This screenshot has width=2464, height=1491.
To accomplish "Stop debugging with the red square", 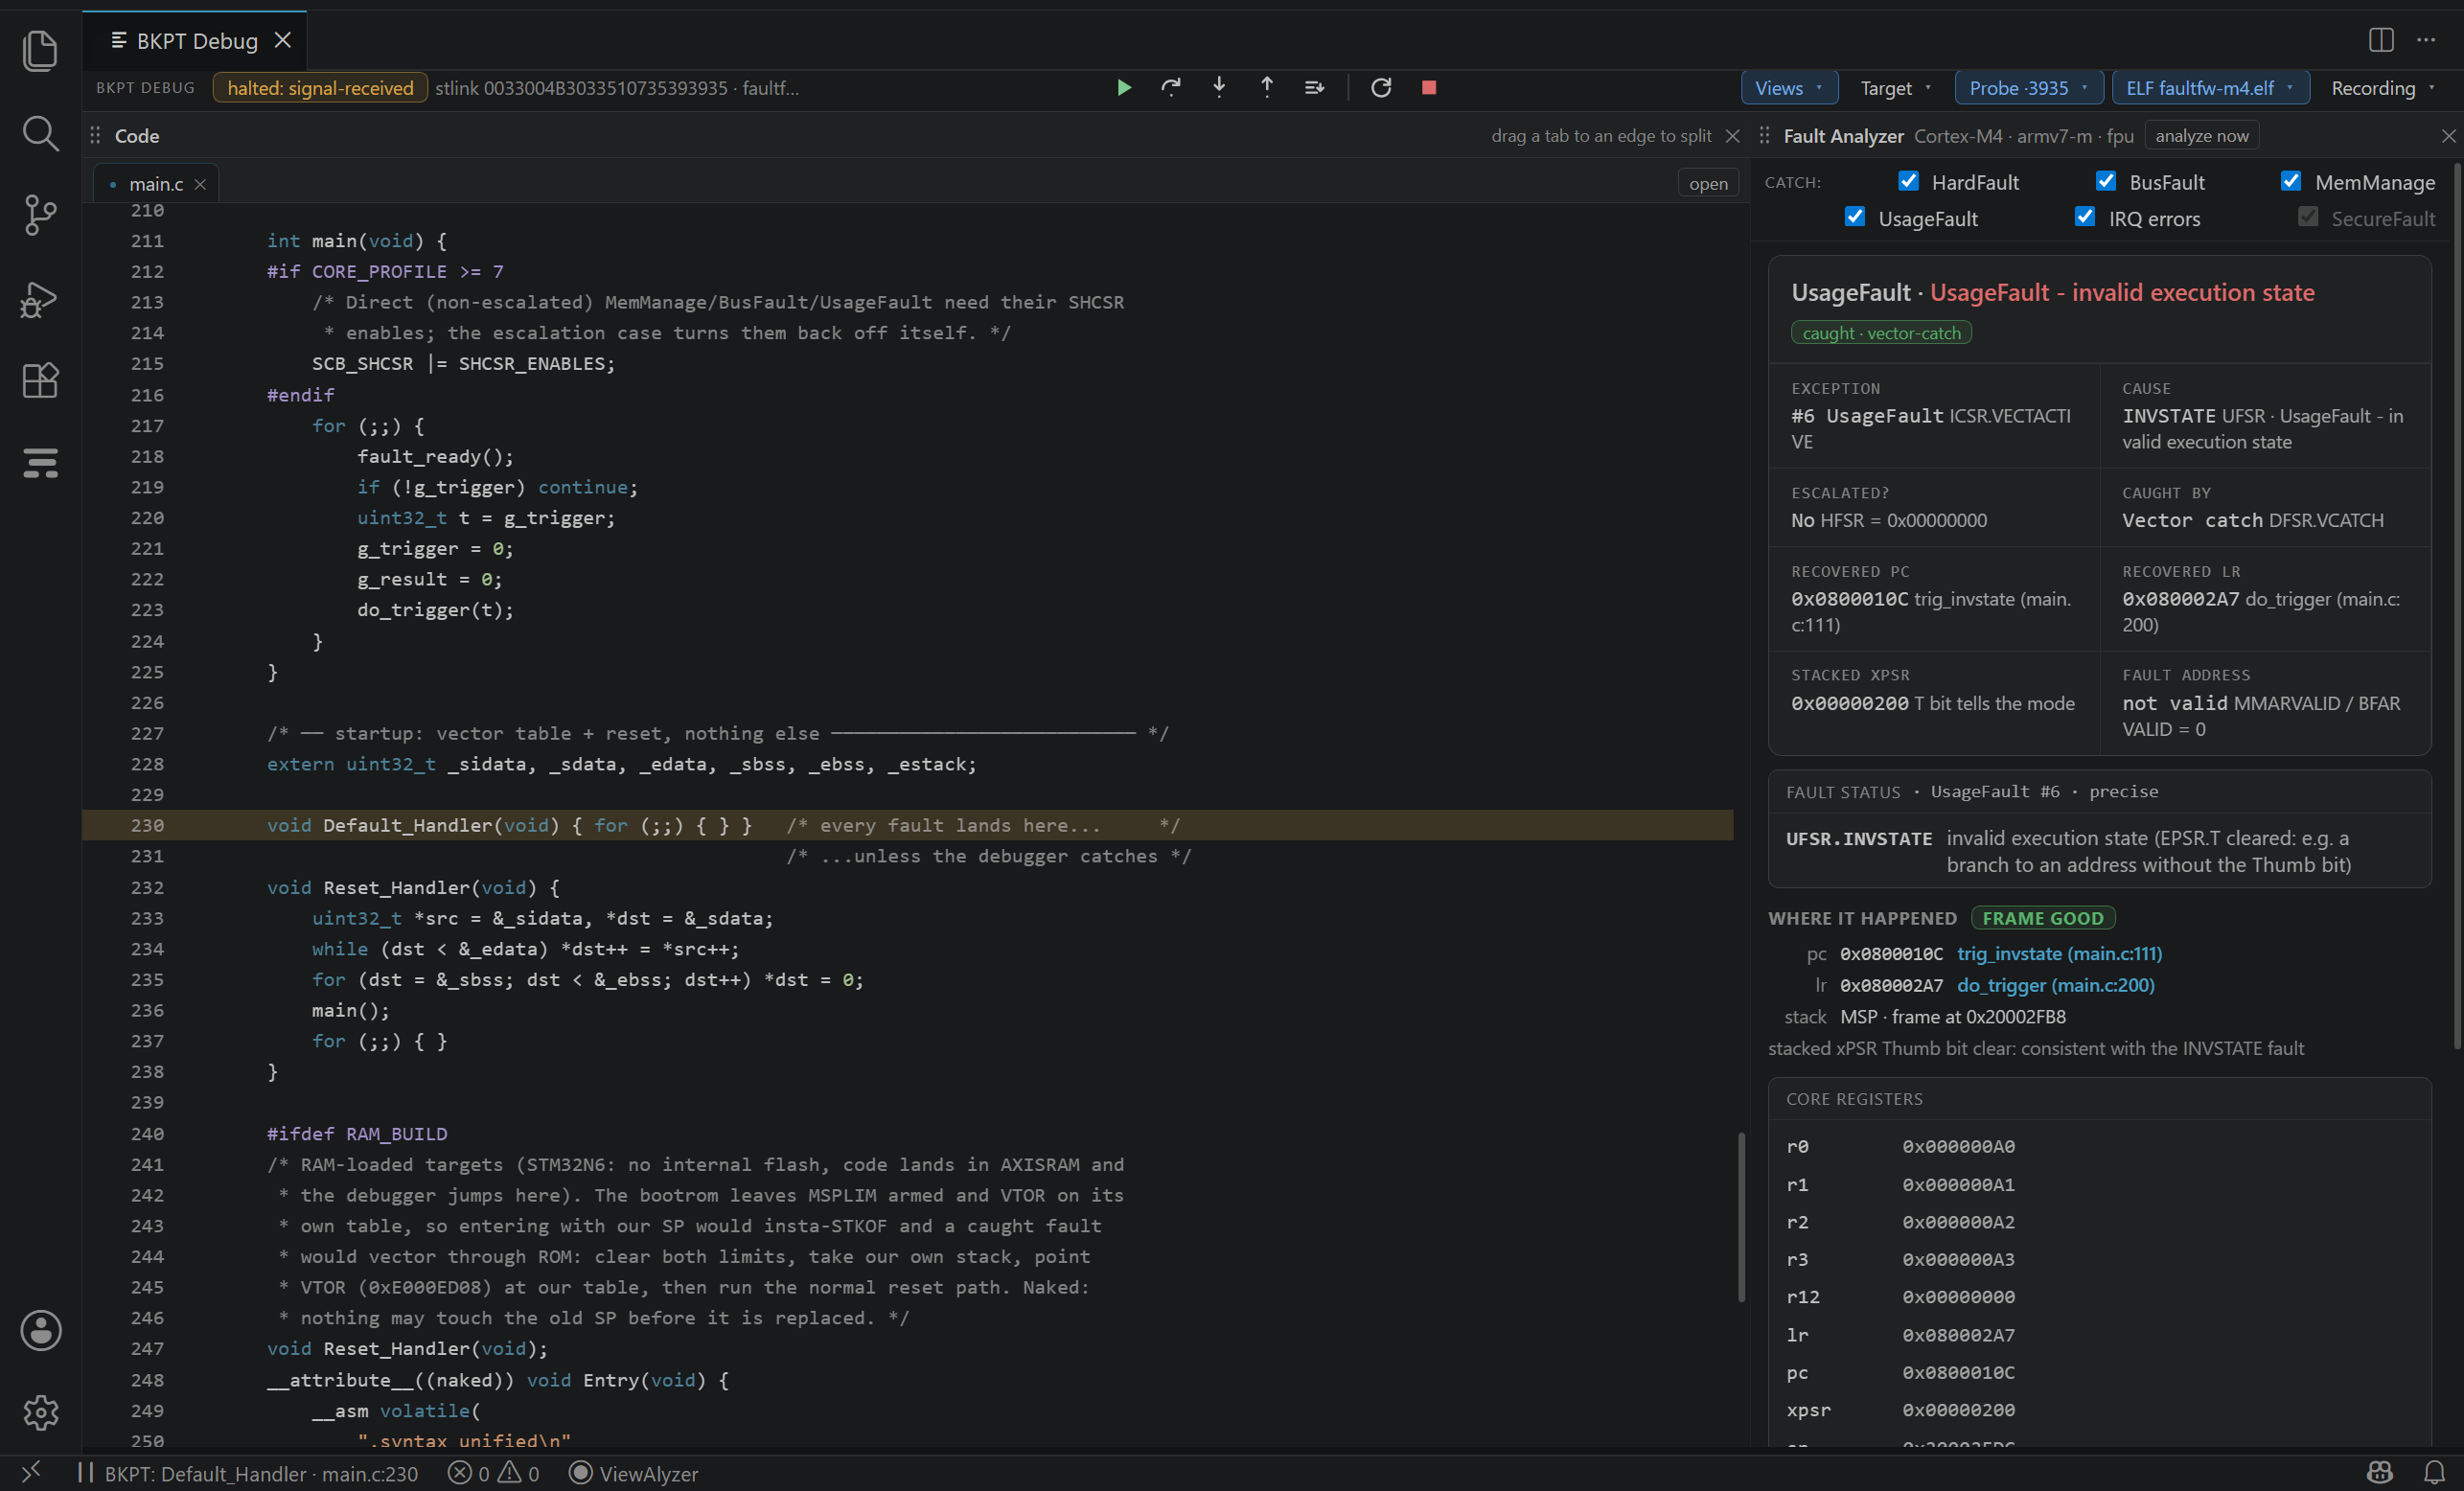I will [x=1429, y=88].
